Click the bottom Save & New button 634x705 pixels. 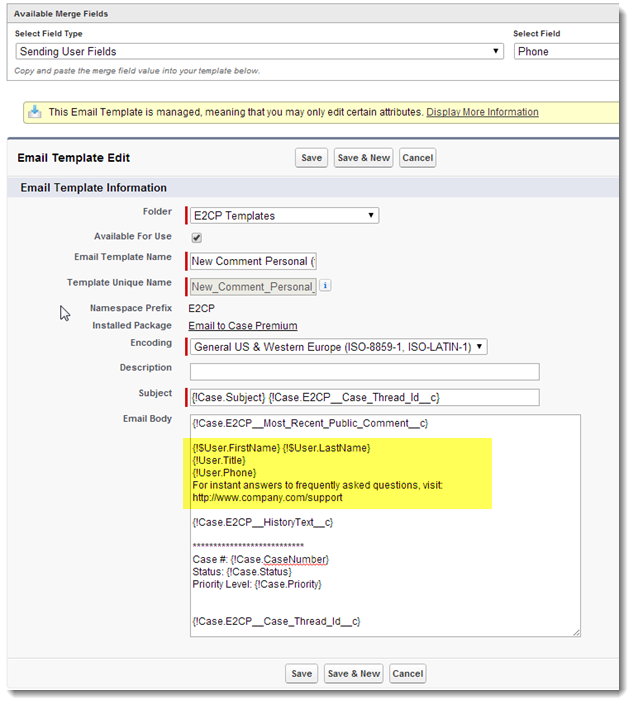click(x=353, y=673)
